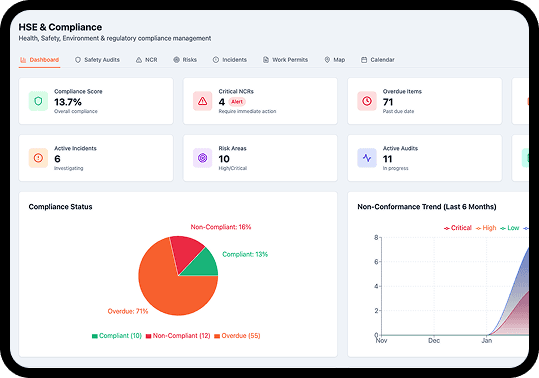Click the red triangle Critical NCRs icon
Screen dimensions: 539x378
coord(202,101)
